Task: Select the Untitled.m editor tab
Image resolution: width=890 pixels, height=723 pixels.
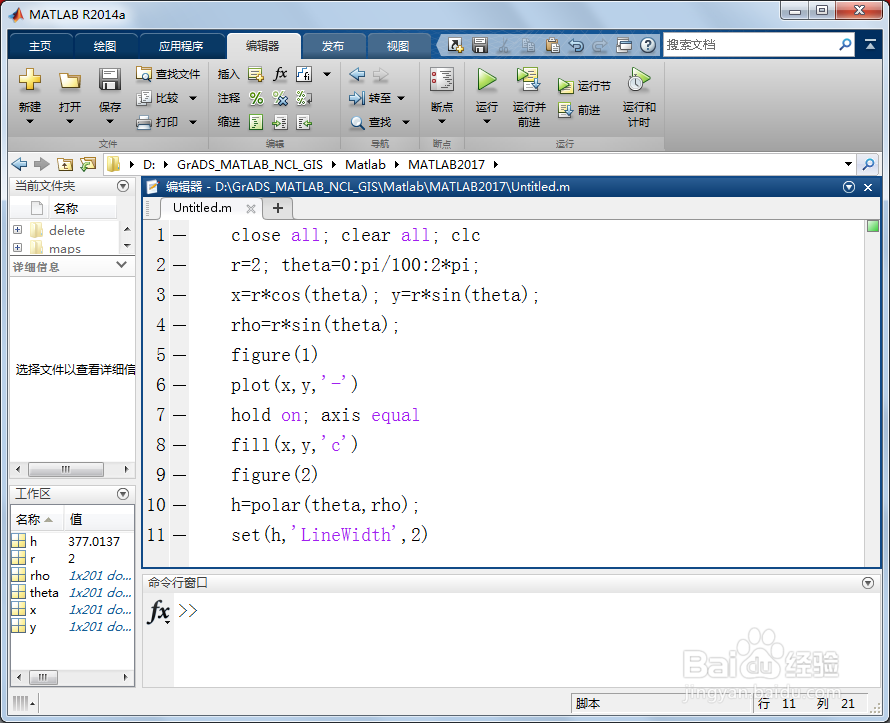Action: click(203, 208)
